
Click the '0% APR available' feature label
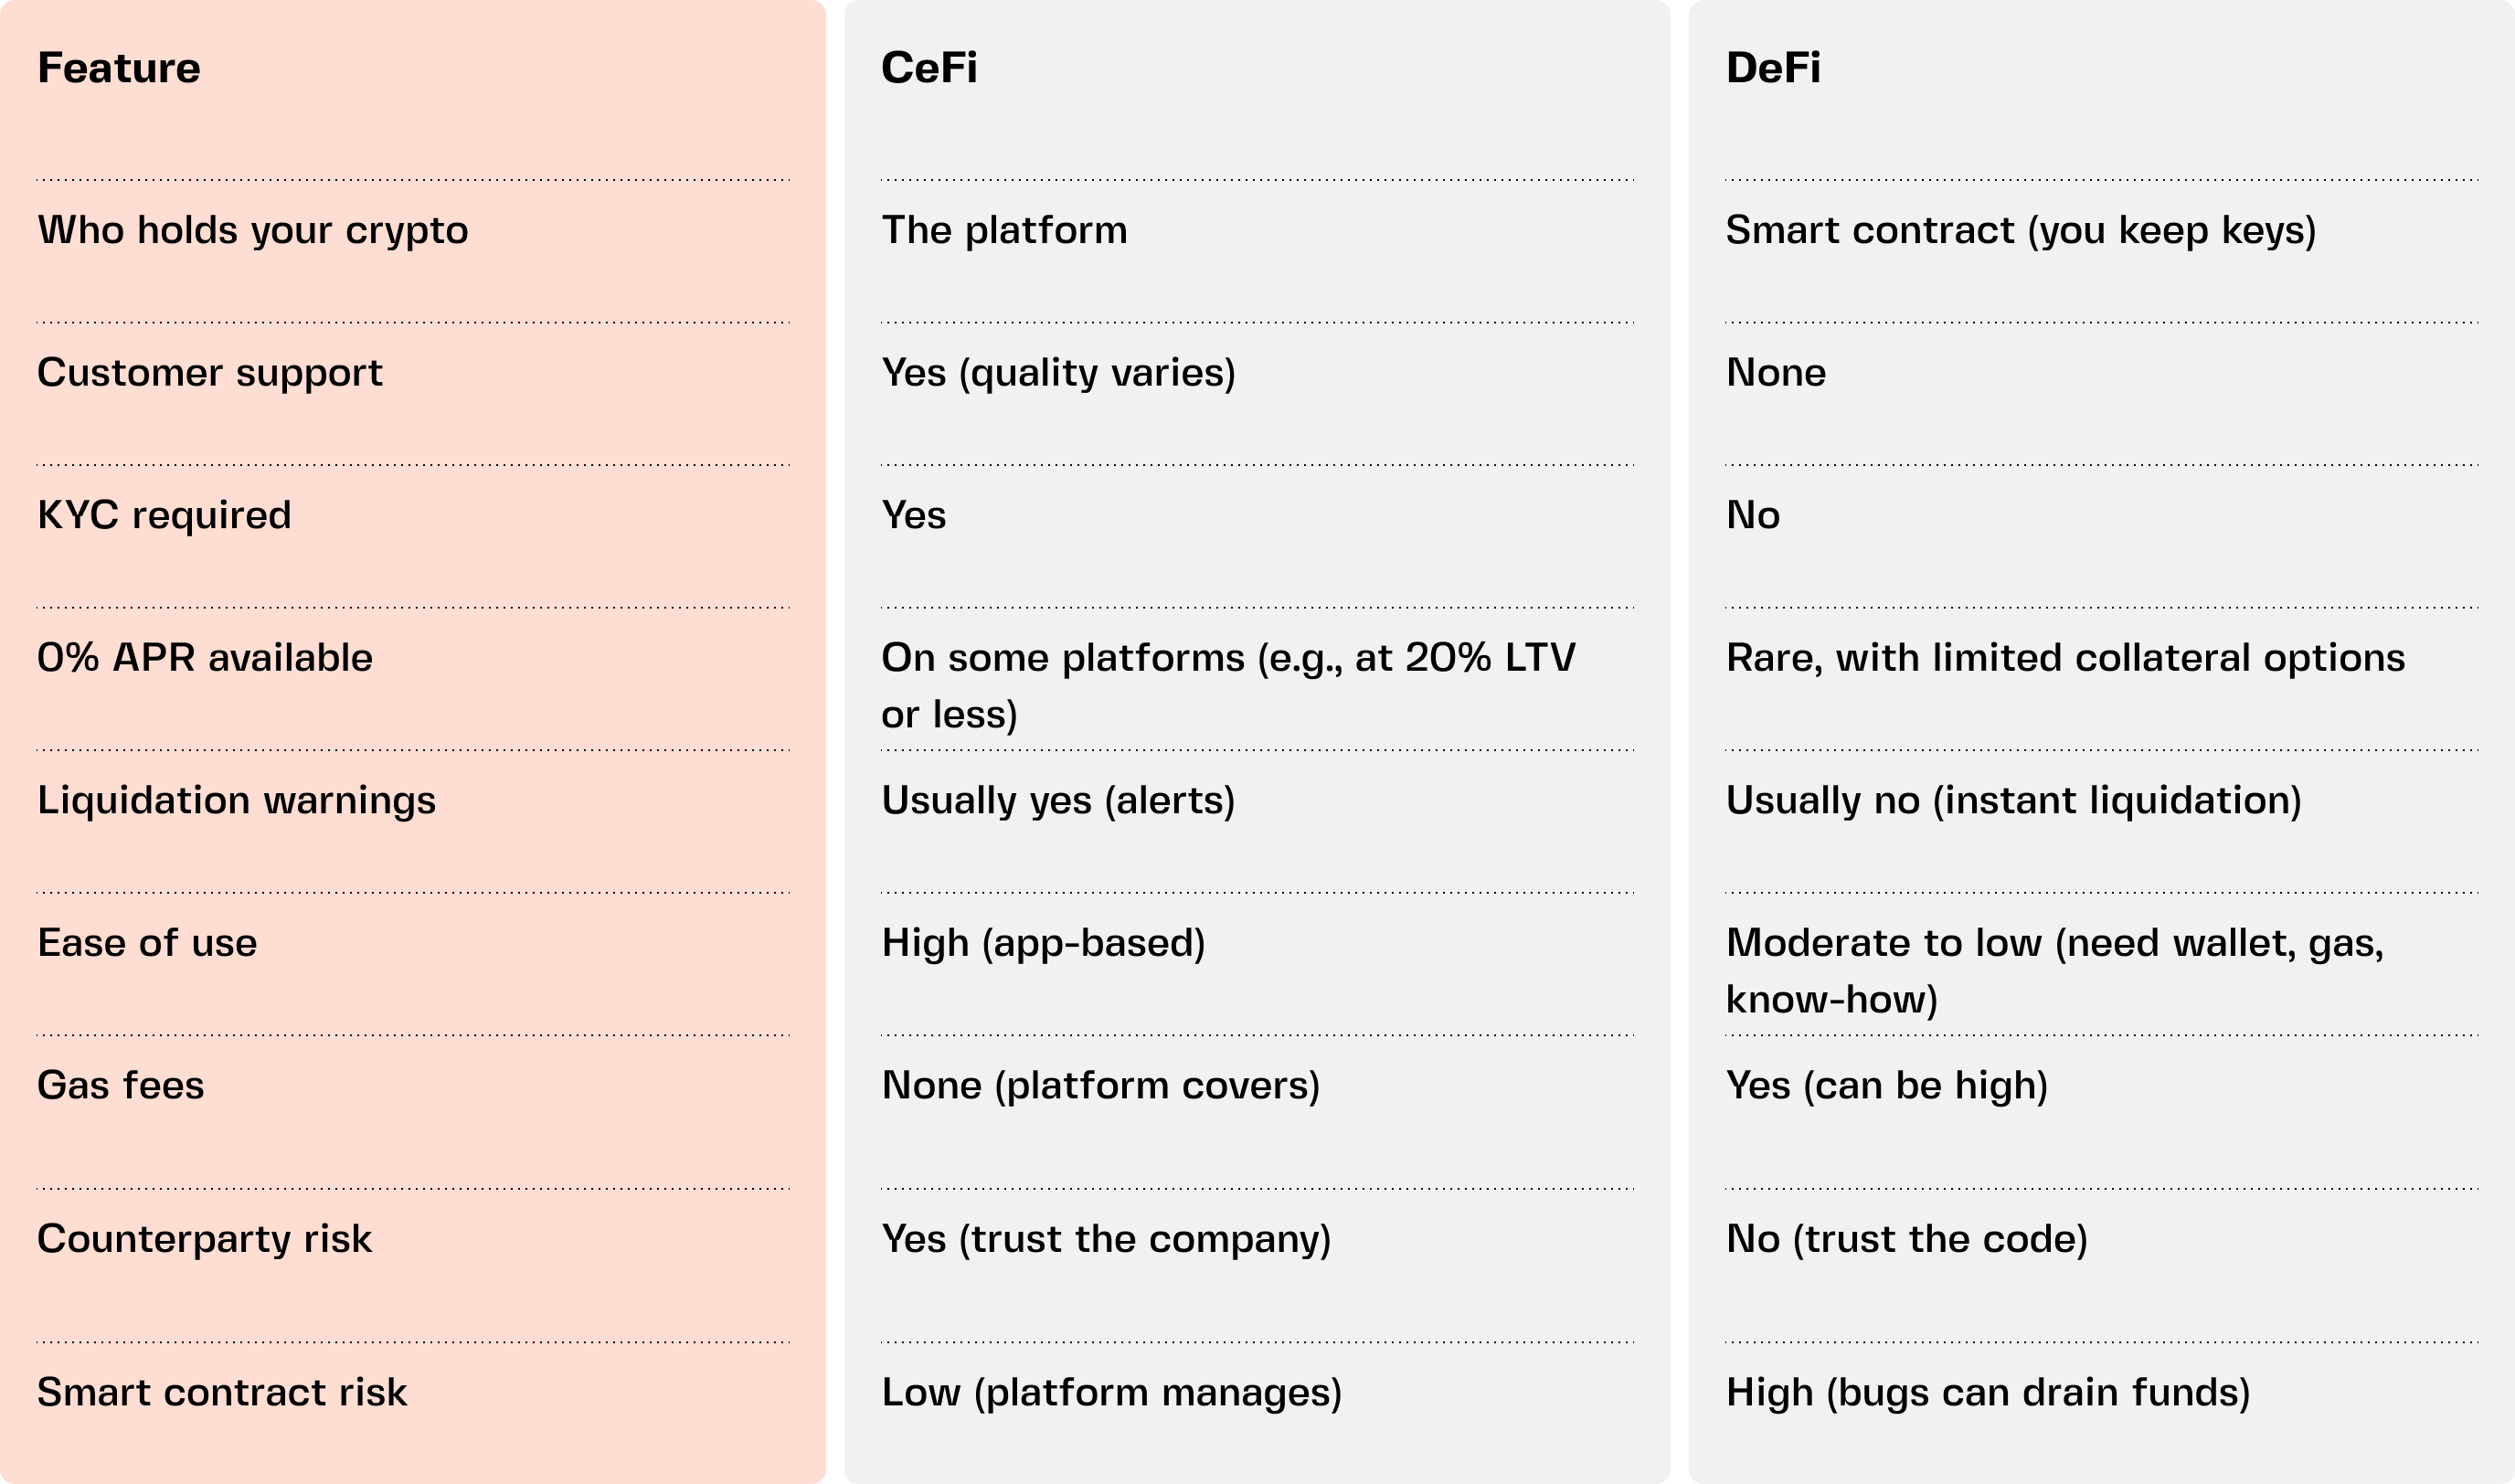[x=205, y=657]
